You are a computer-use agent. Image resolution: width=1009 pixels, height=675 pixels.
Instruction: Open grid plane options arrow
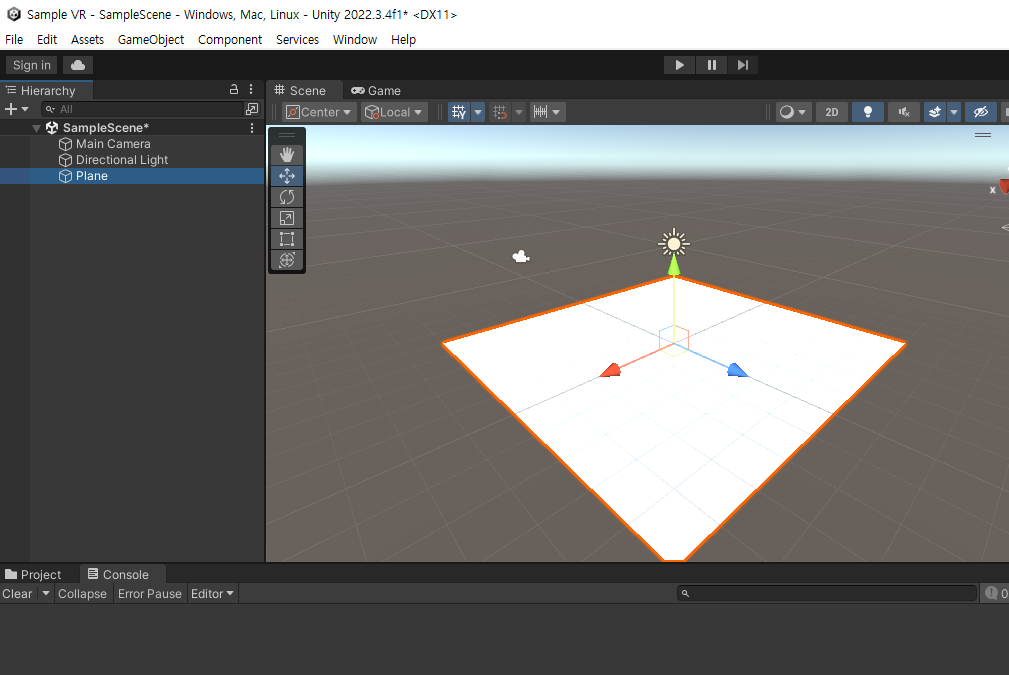(478, 112)
